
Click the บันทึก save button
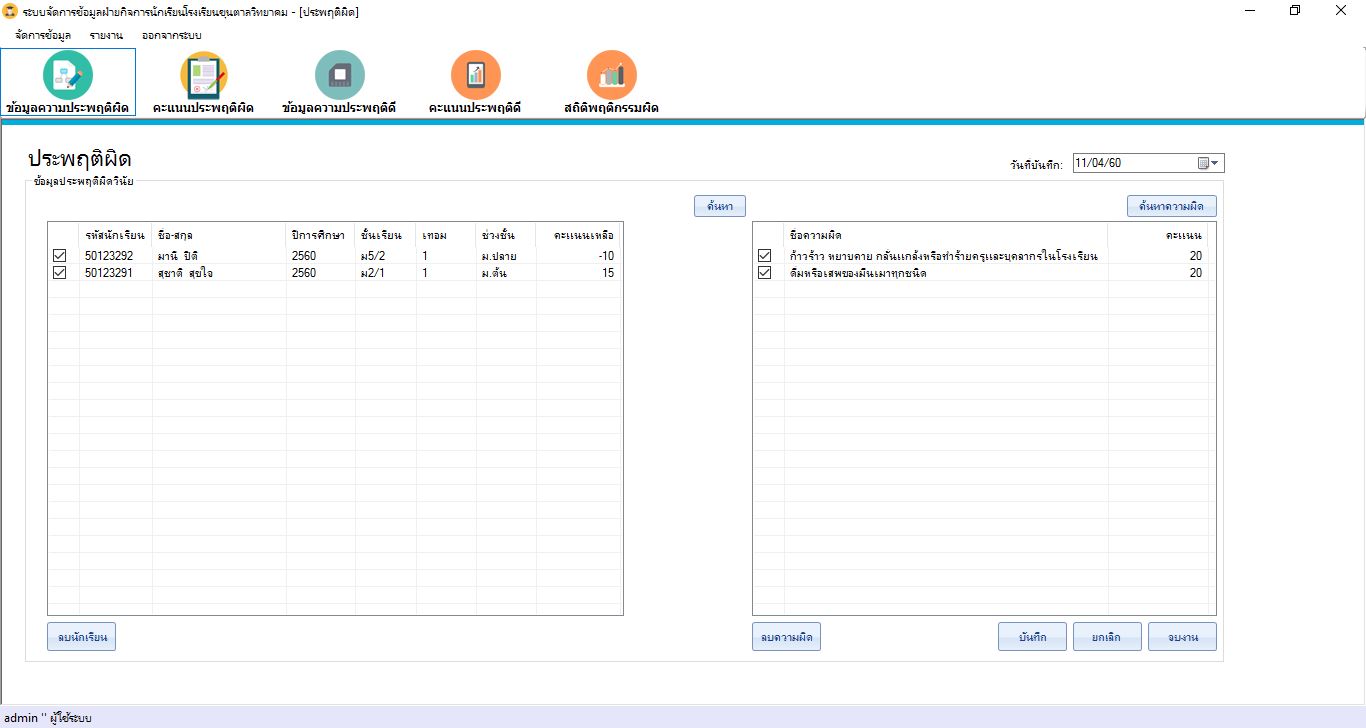(x=1032, y=637)
